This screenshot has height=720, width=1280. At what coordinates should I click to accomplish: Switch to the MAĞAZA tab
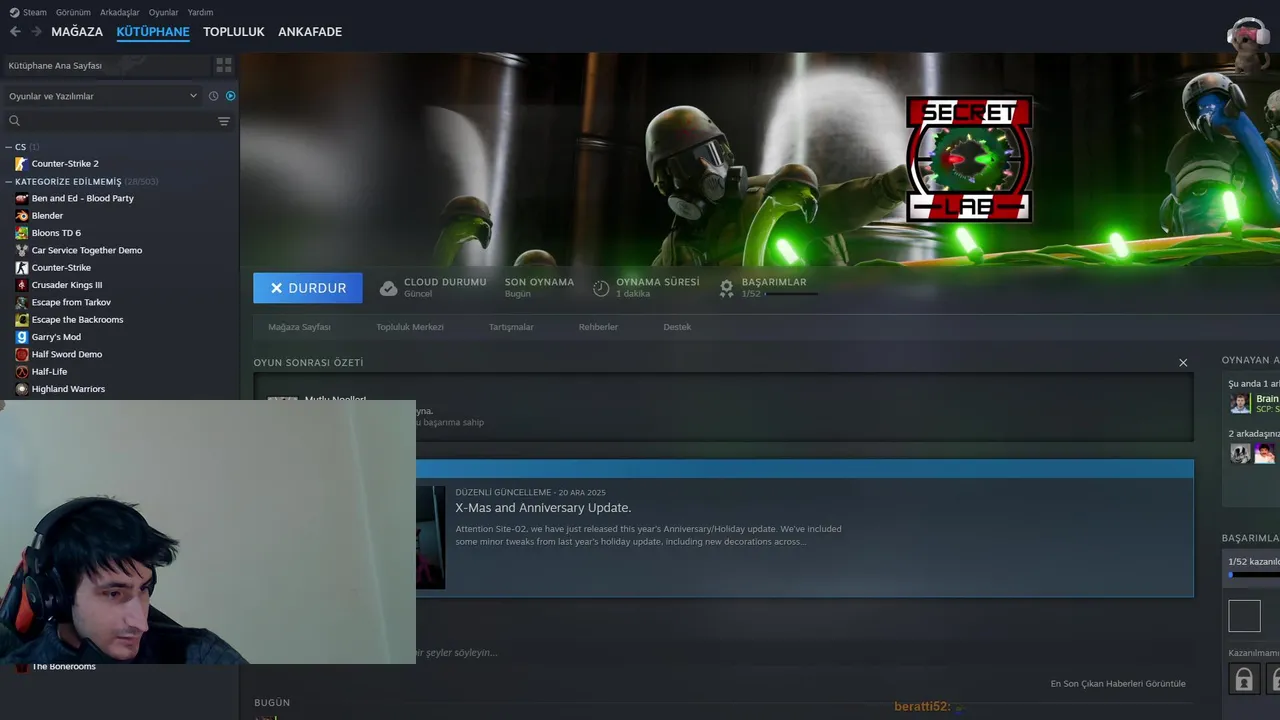[77, 32]
